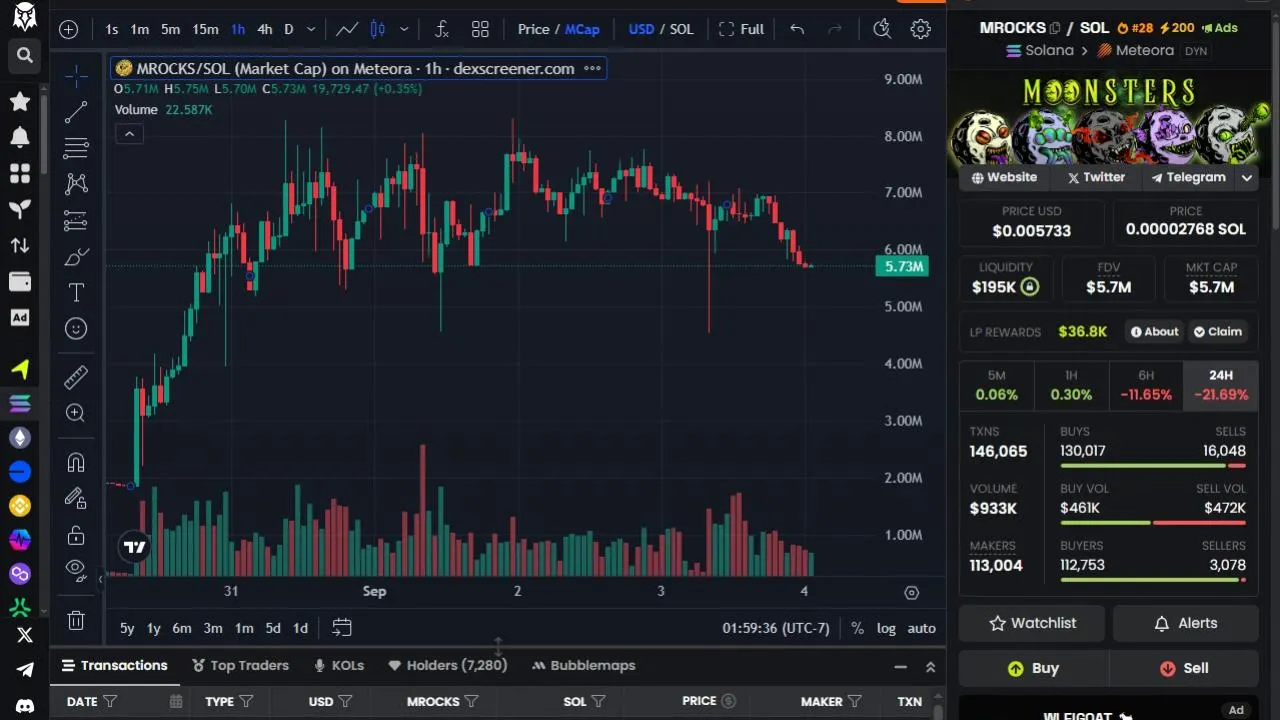
Task: Select the text annotation tool
Action: tap(76, 293)
